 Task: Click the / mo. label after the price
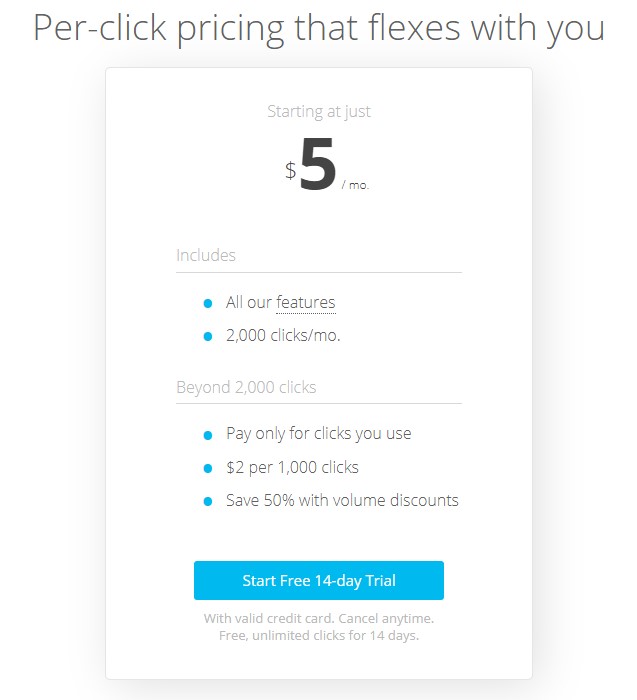[x=355, y=185]
